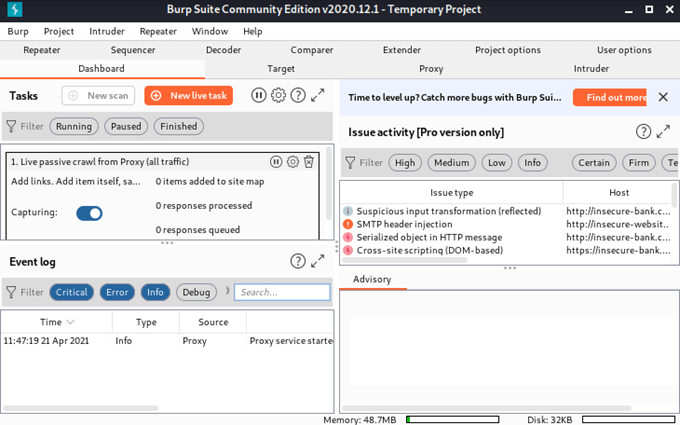Toggle the Running tasks filter

pyautogui.click(x=74, y=126)
